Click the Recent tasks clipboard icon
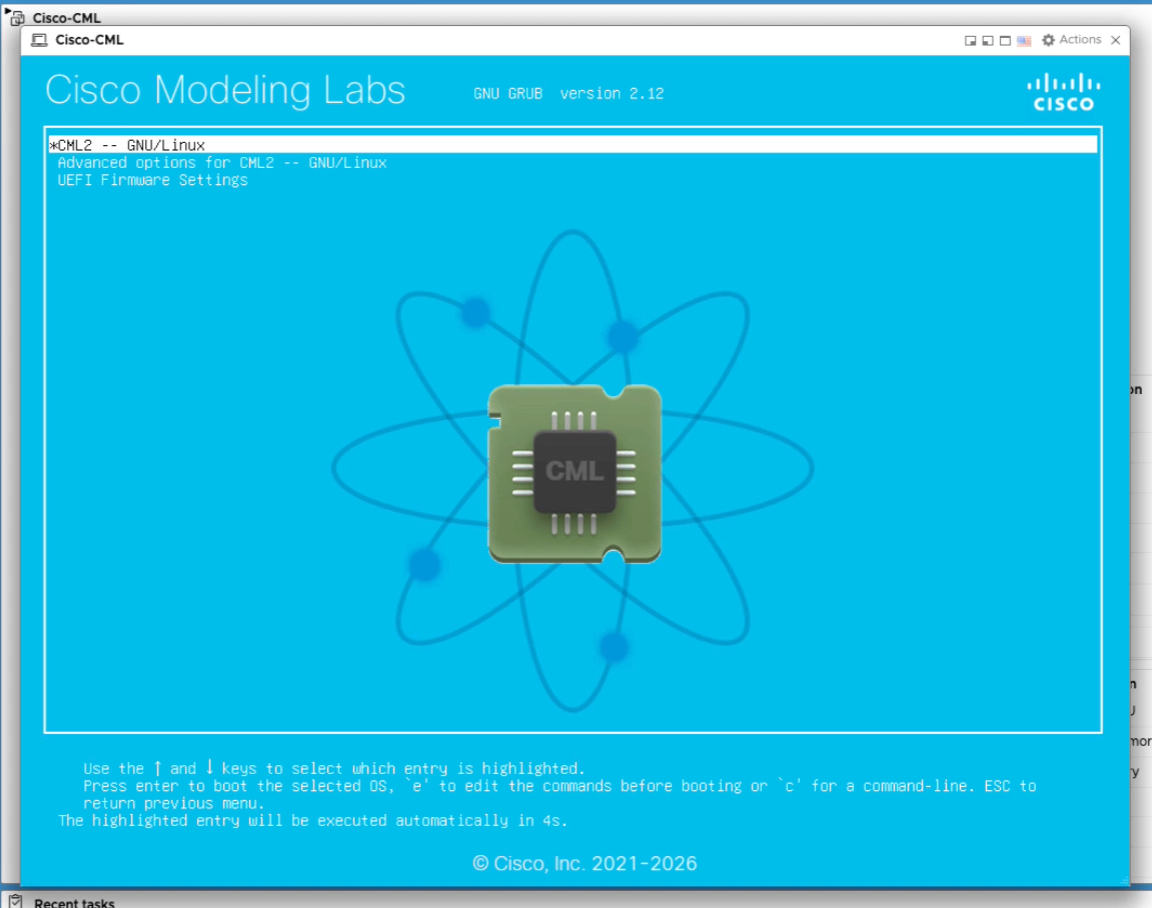The image size is (1152, 908). point(15,901)
